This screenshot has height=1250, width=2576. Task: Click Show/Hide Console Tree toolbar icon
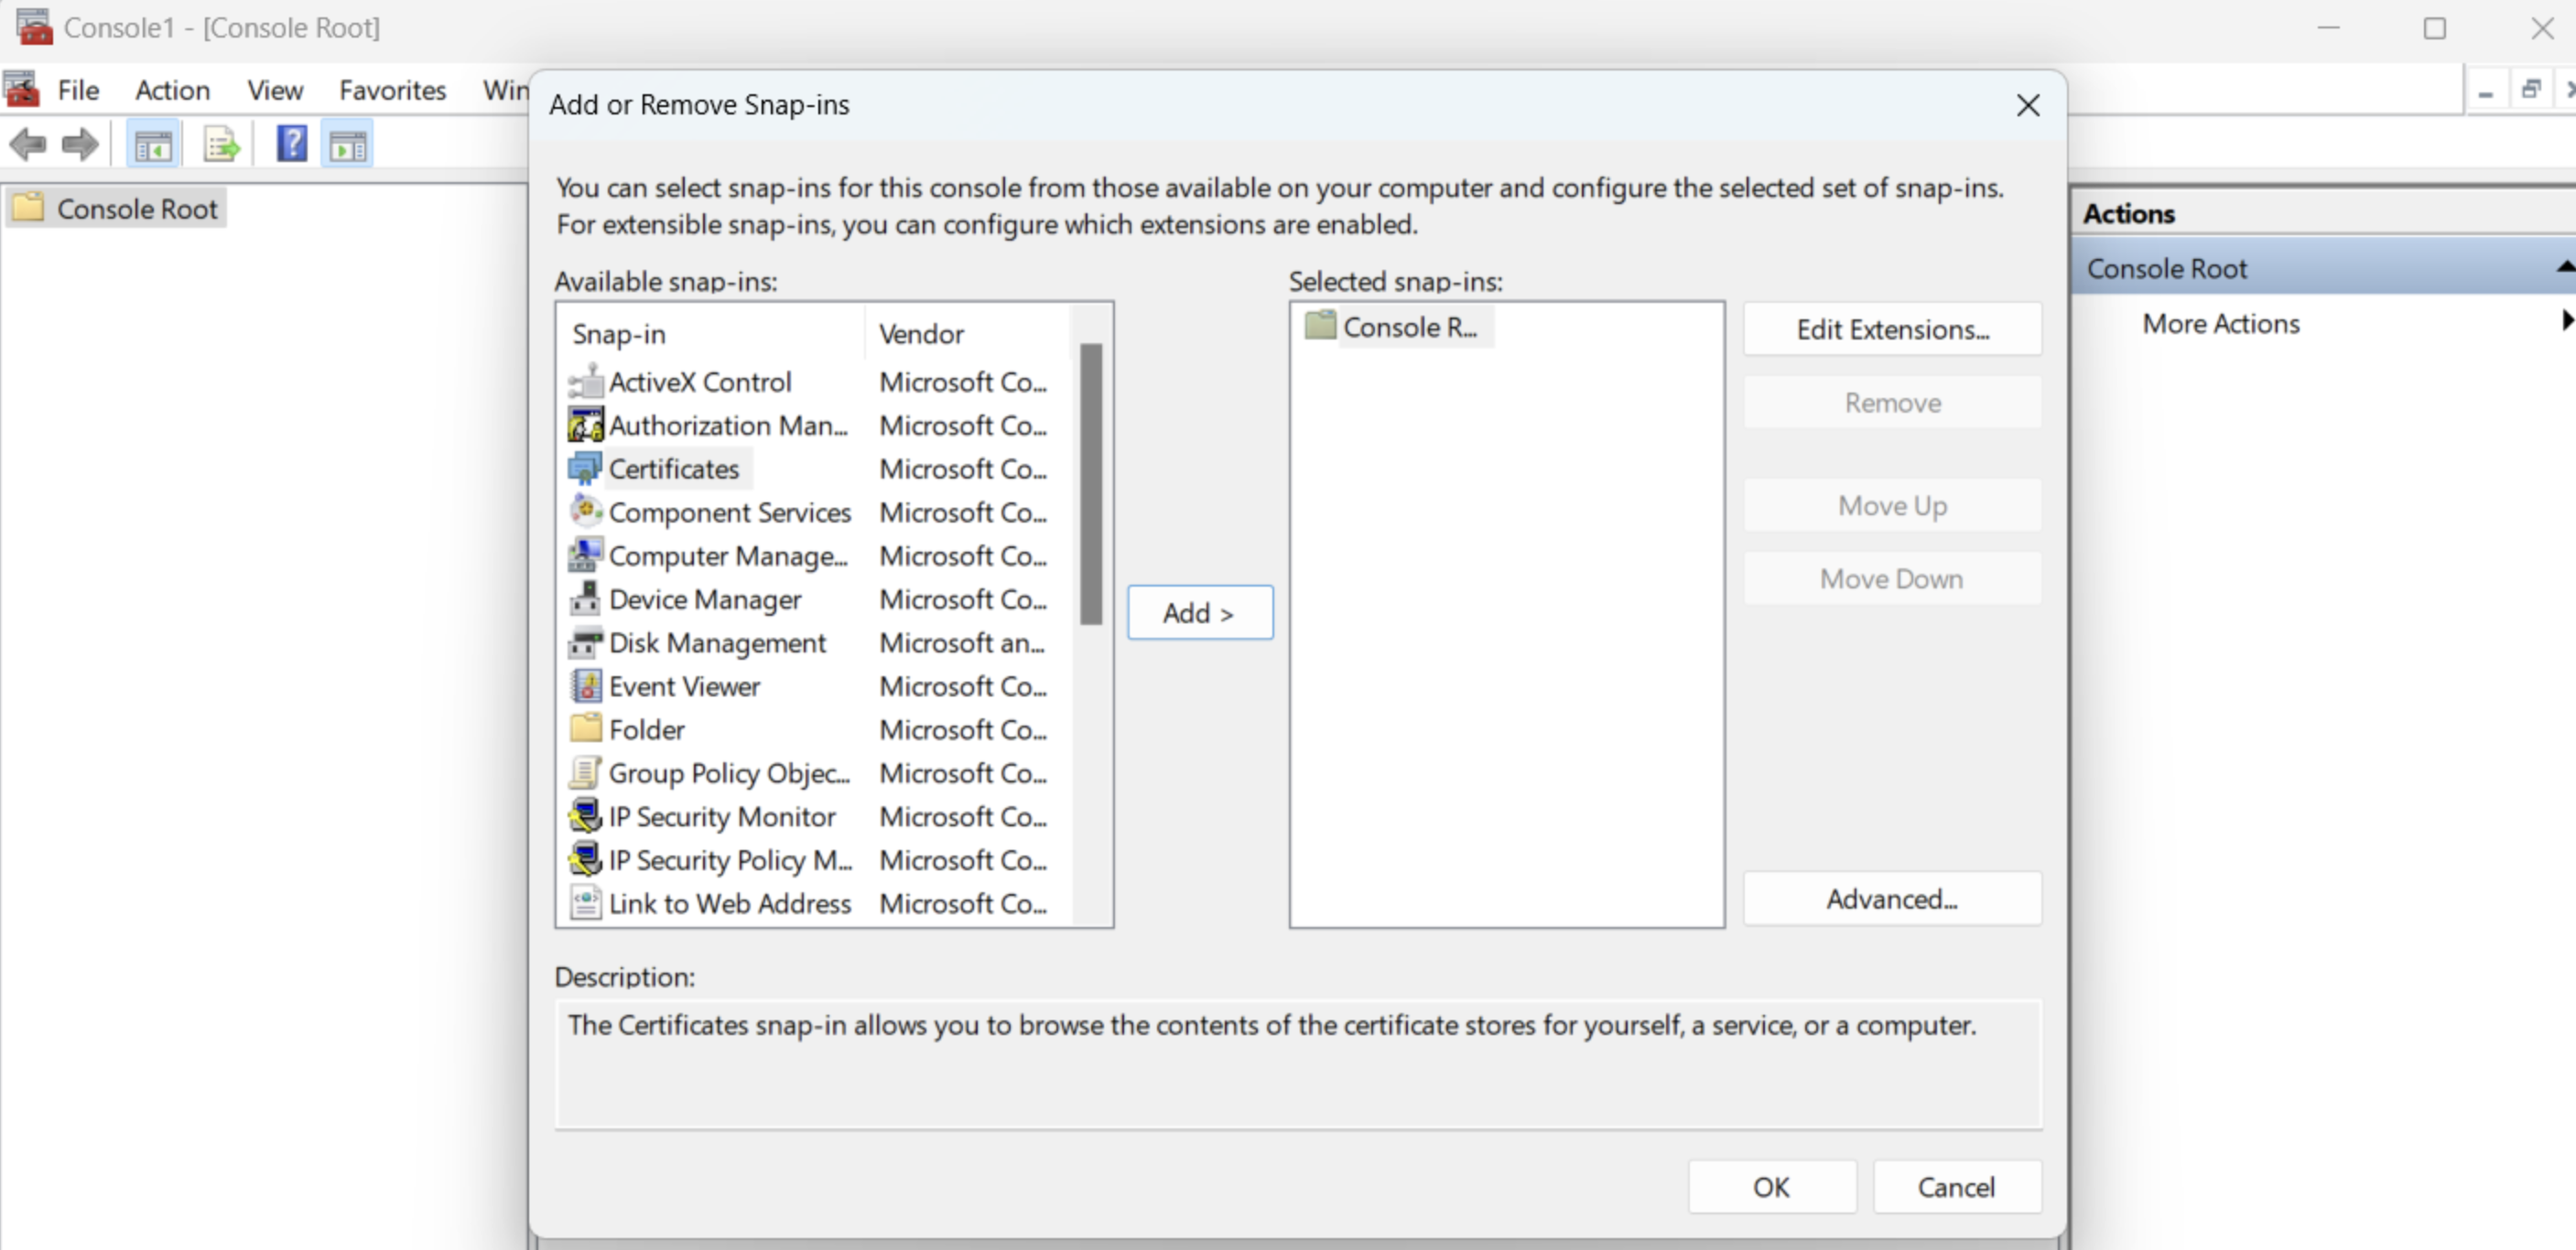pyautogui.click(x=153, y=147)
